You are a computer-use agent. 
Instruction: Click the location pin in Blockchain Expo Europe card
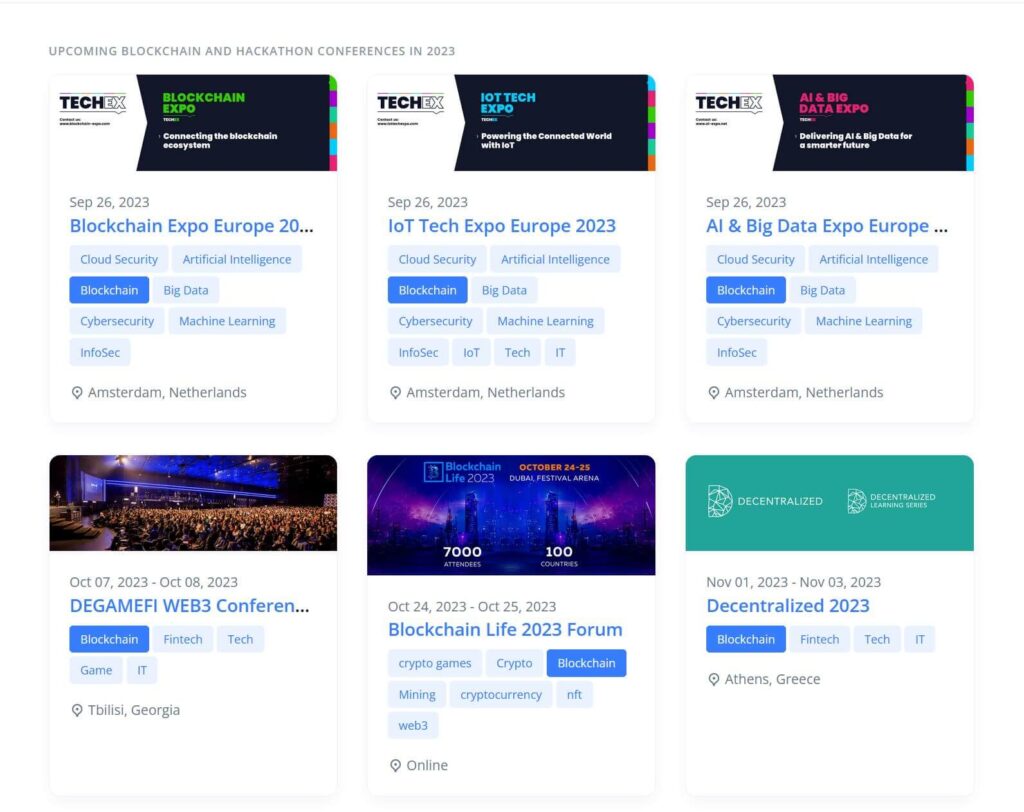tap(77, 393)
